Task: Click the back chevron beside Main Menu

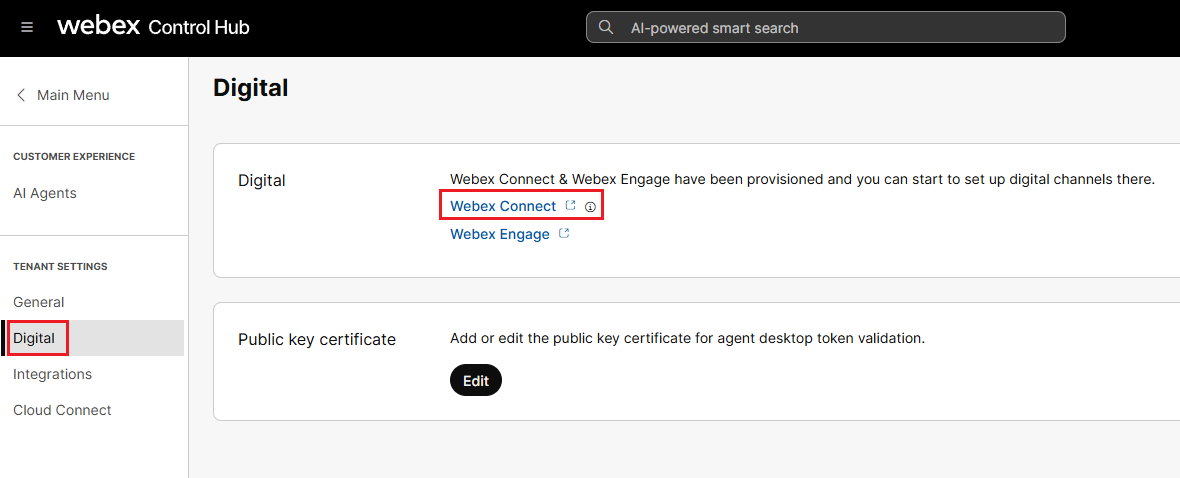Action: [x=21, y=95]
